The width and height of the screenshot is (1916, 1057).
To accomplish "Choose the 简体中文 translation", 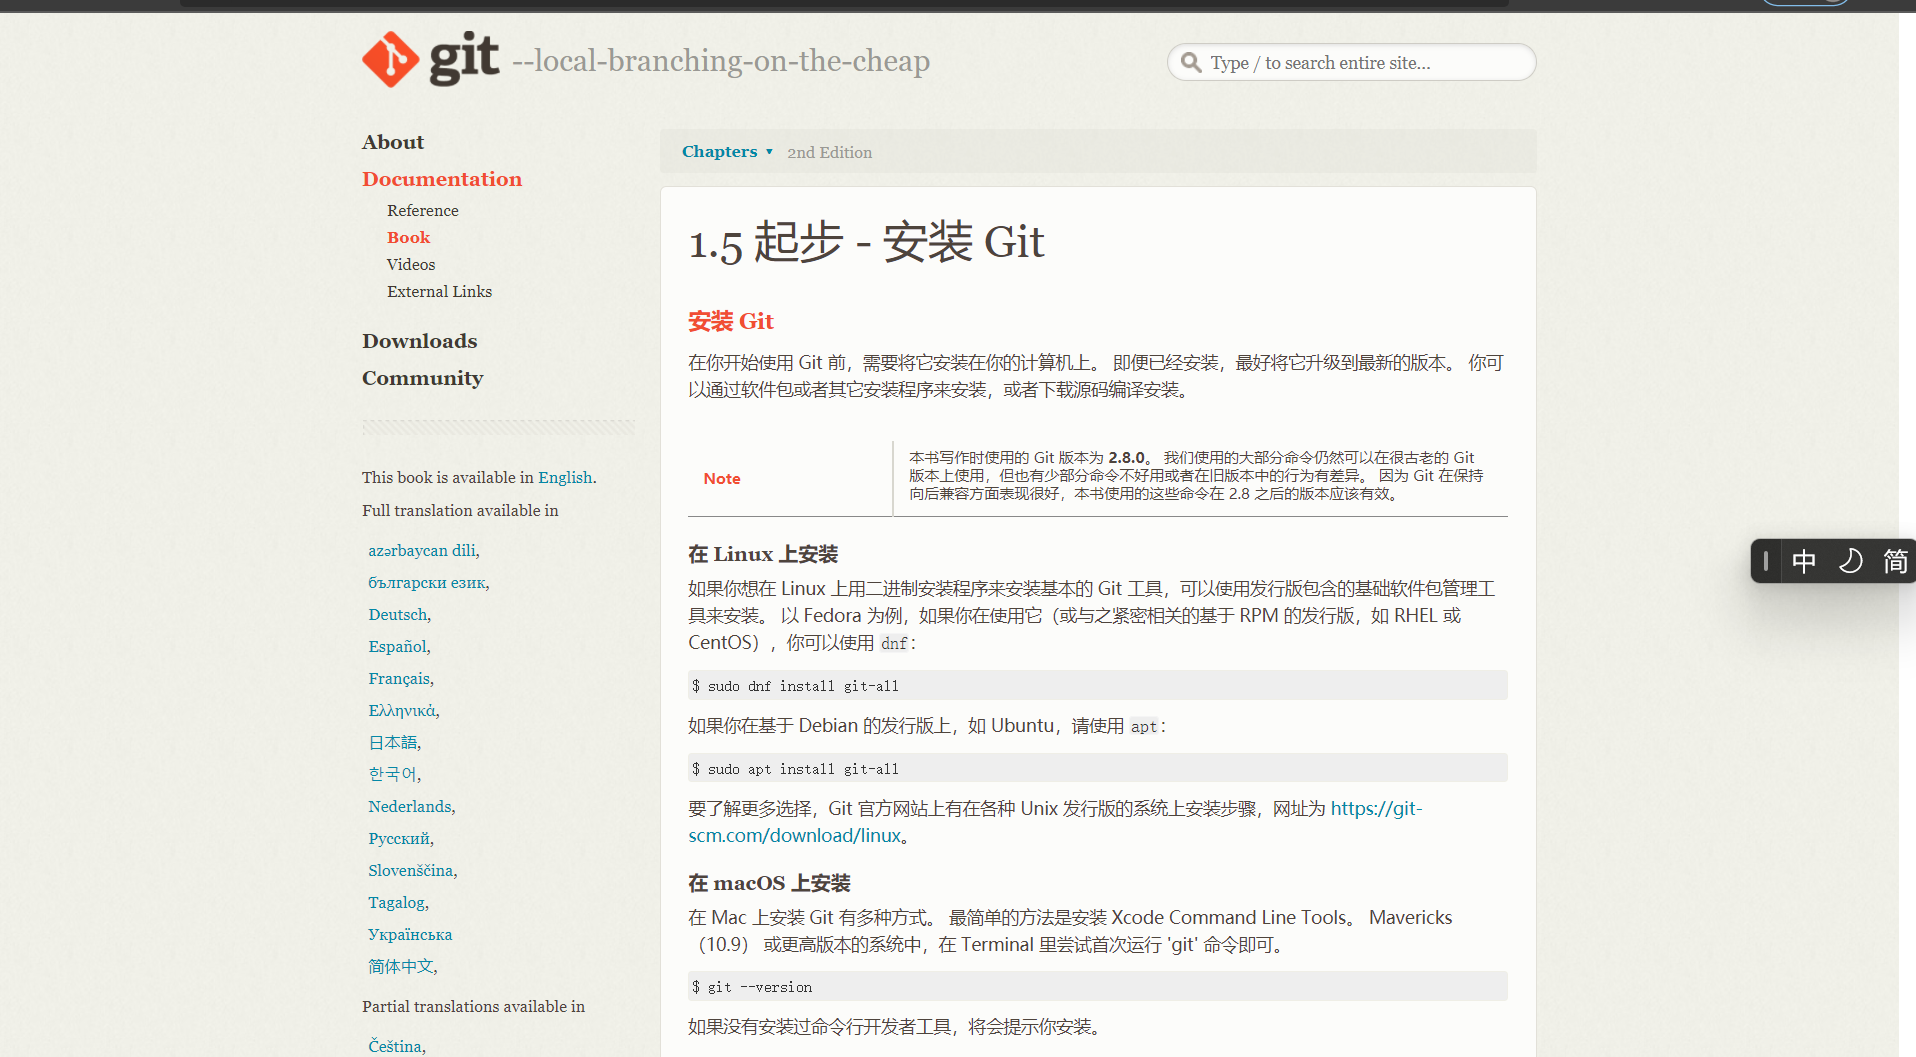I will click(x=401, y=966).
